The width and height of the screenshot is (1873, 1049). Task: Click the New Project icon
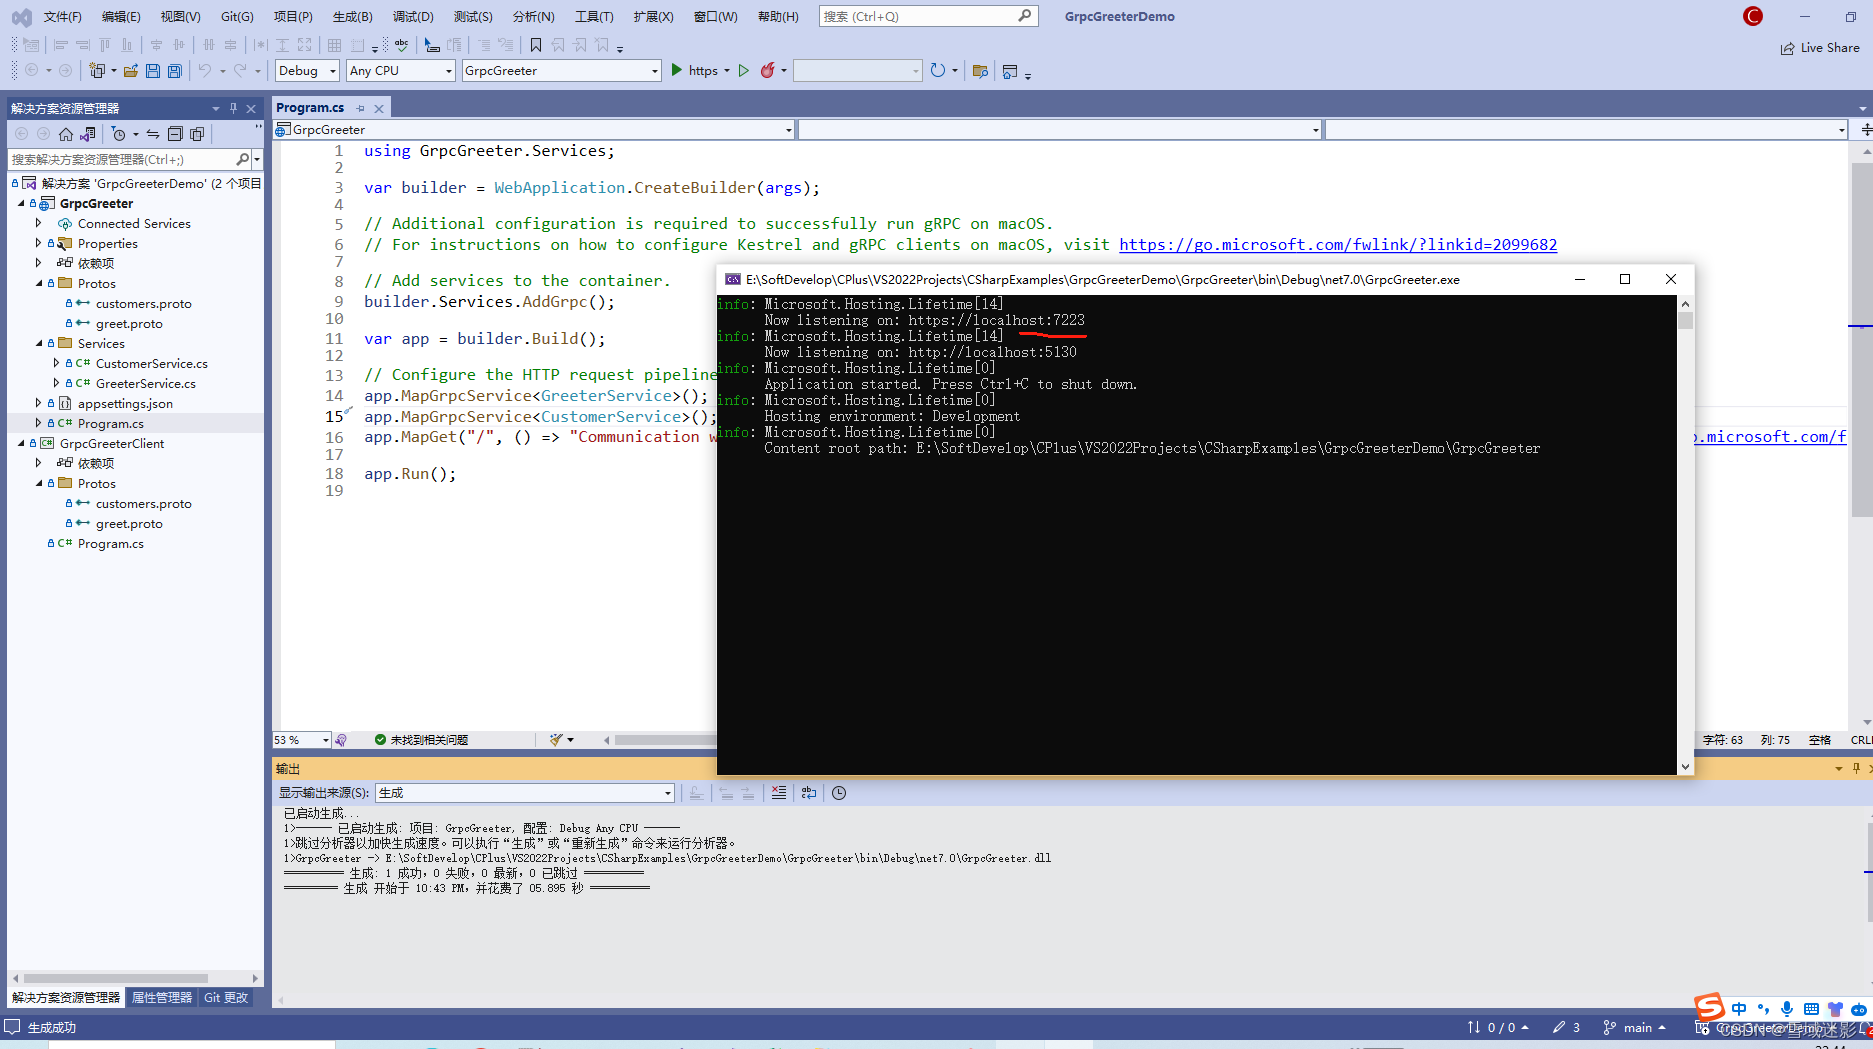coord(97,71)
